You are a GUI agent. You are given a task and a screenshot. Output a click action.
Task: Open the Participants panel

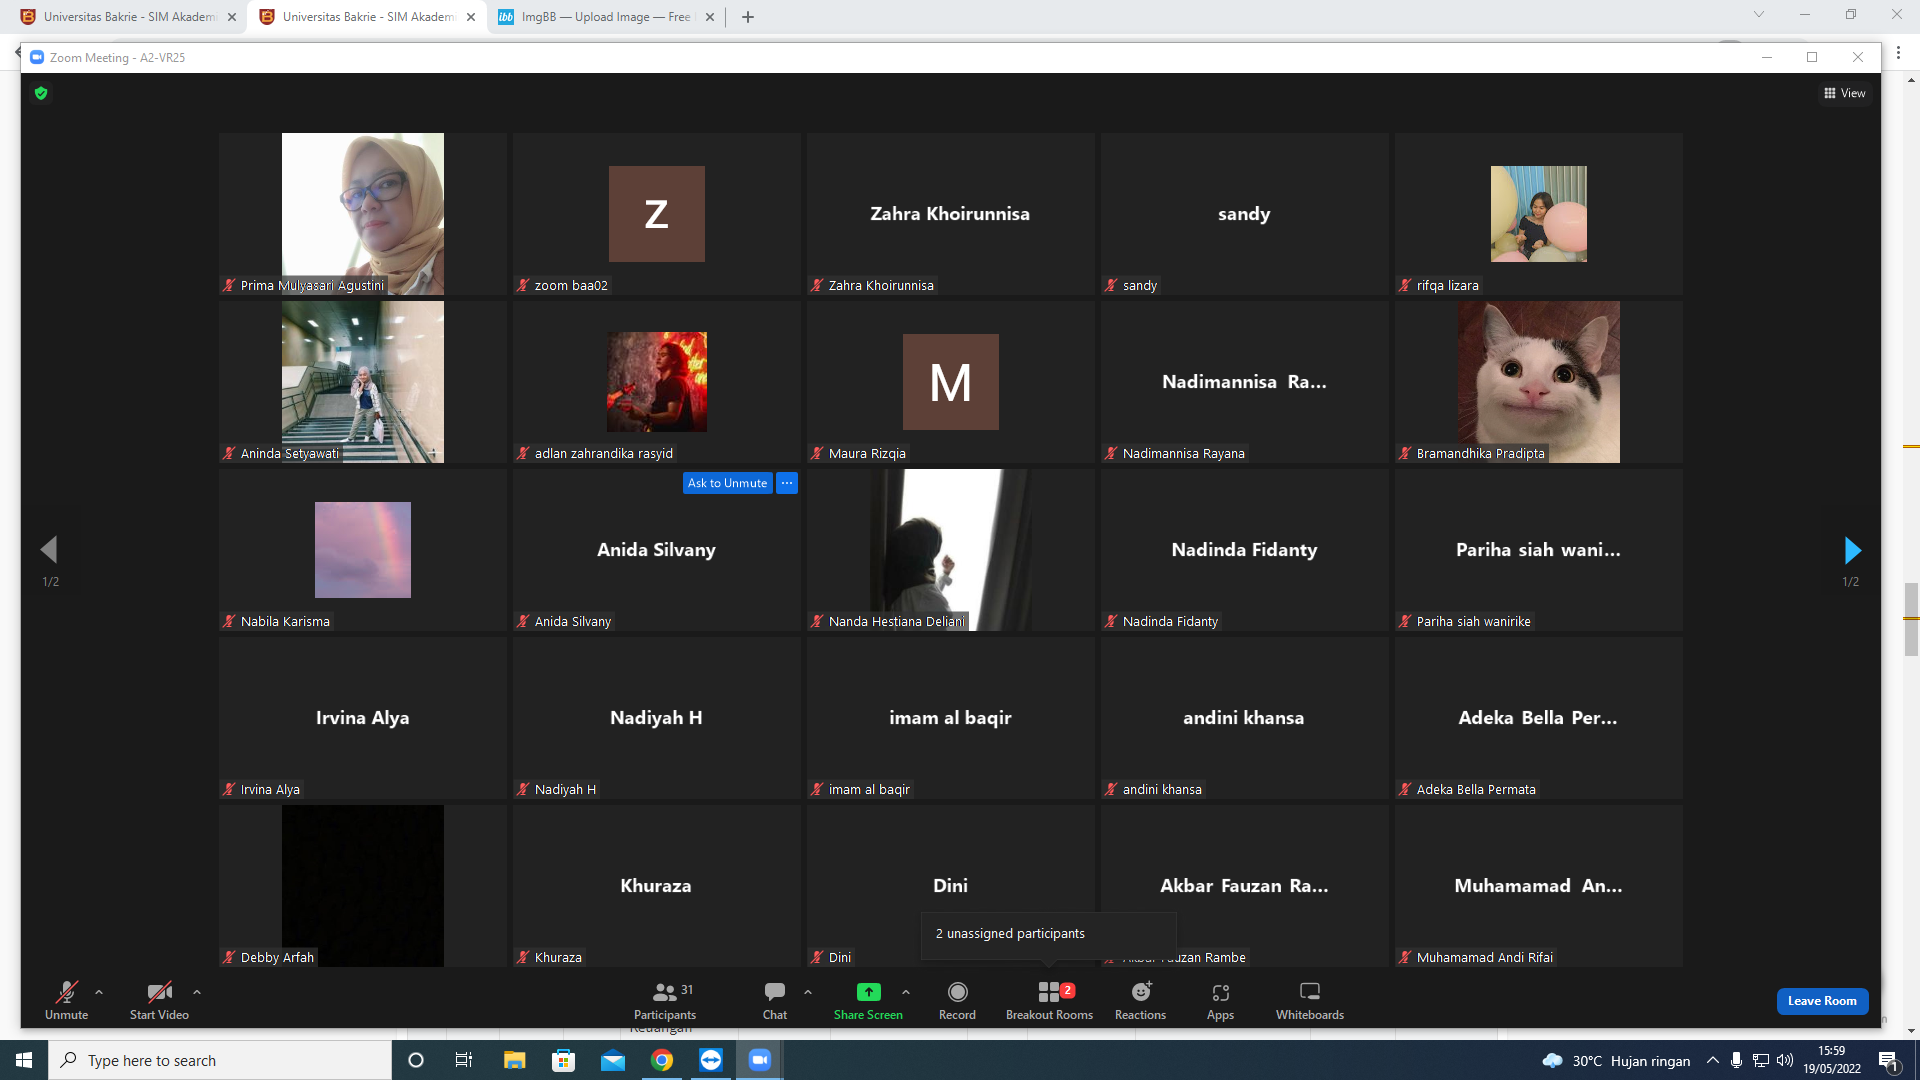(665, 1000)
